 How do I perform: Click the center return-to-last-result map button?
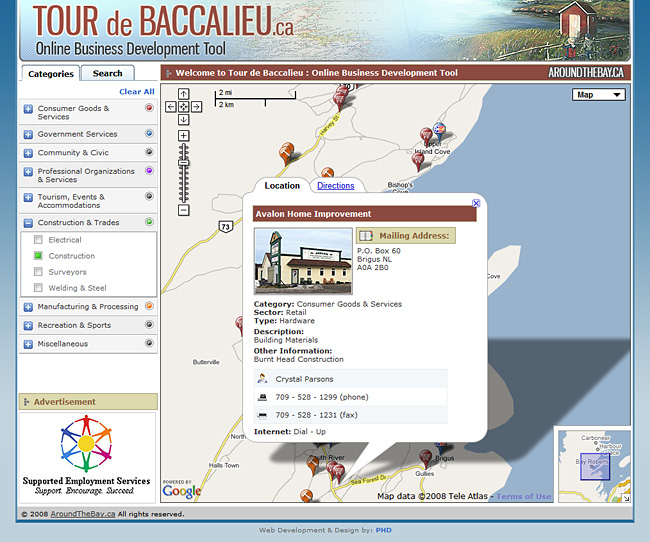(184, 107)
